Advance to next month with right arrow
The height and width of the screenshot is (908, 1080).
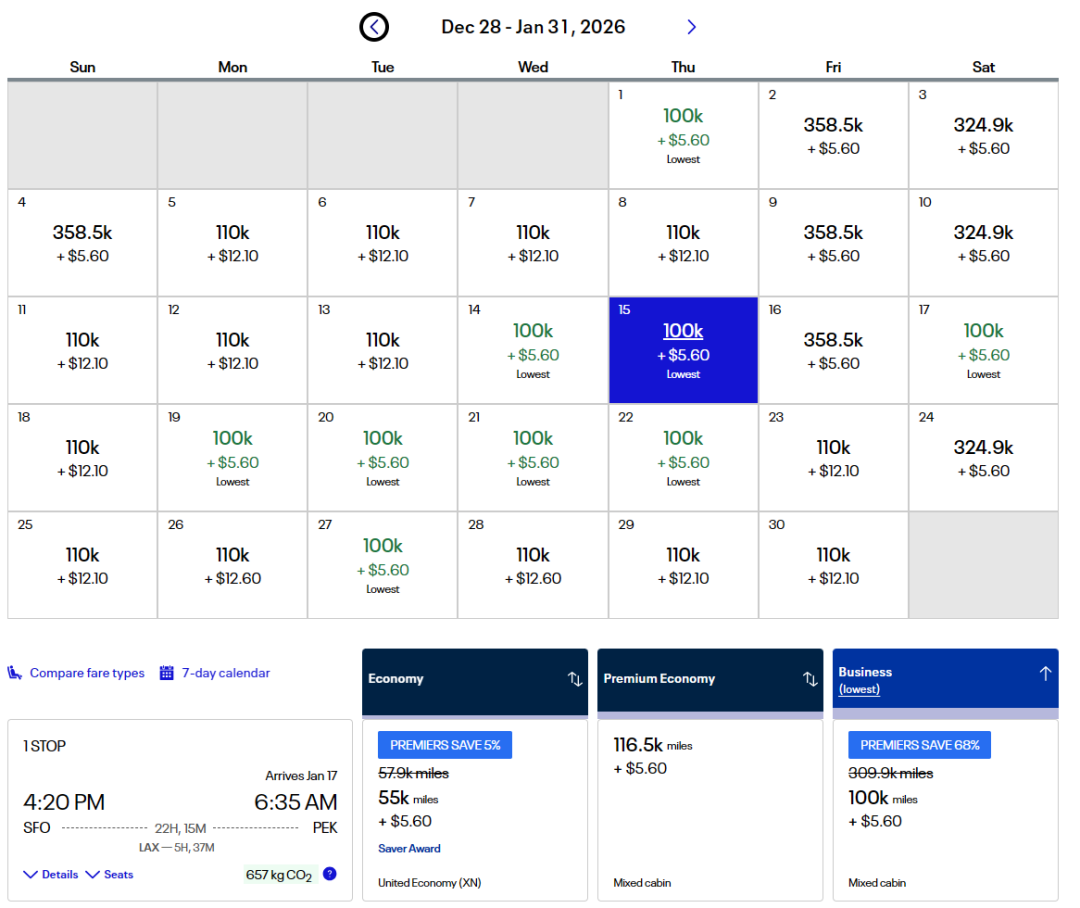coord(691,27)
